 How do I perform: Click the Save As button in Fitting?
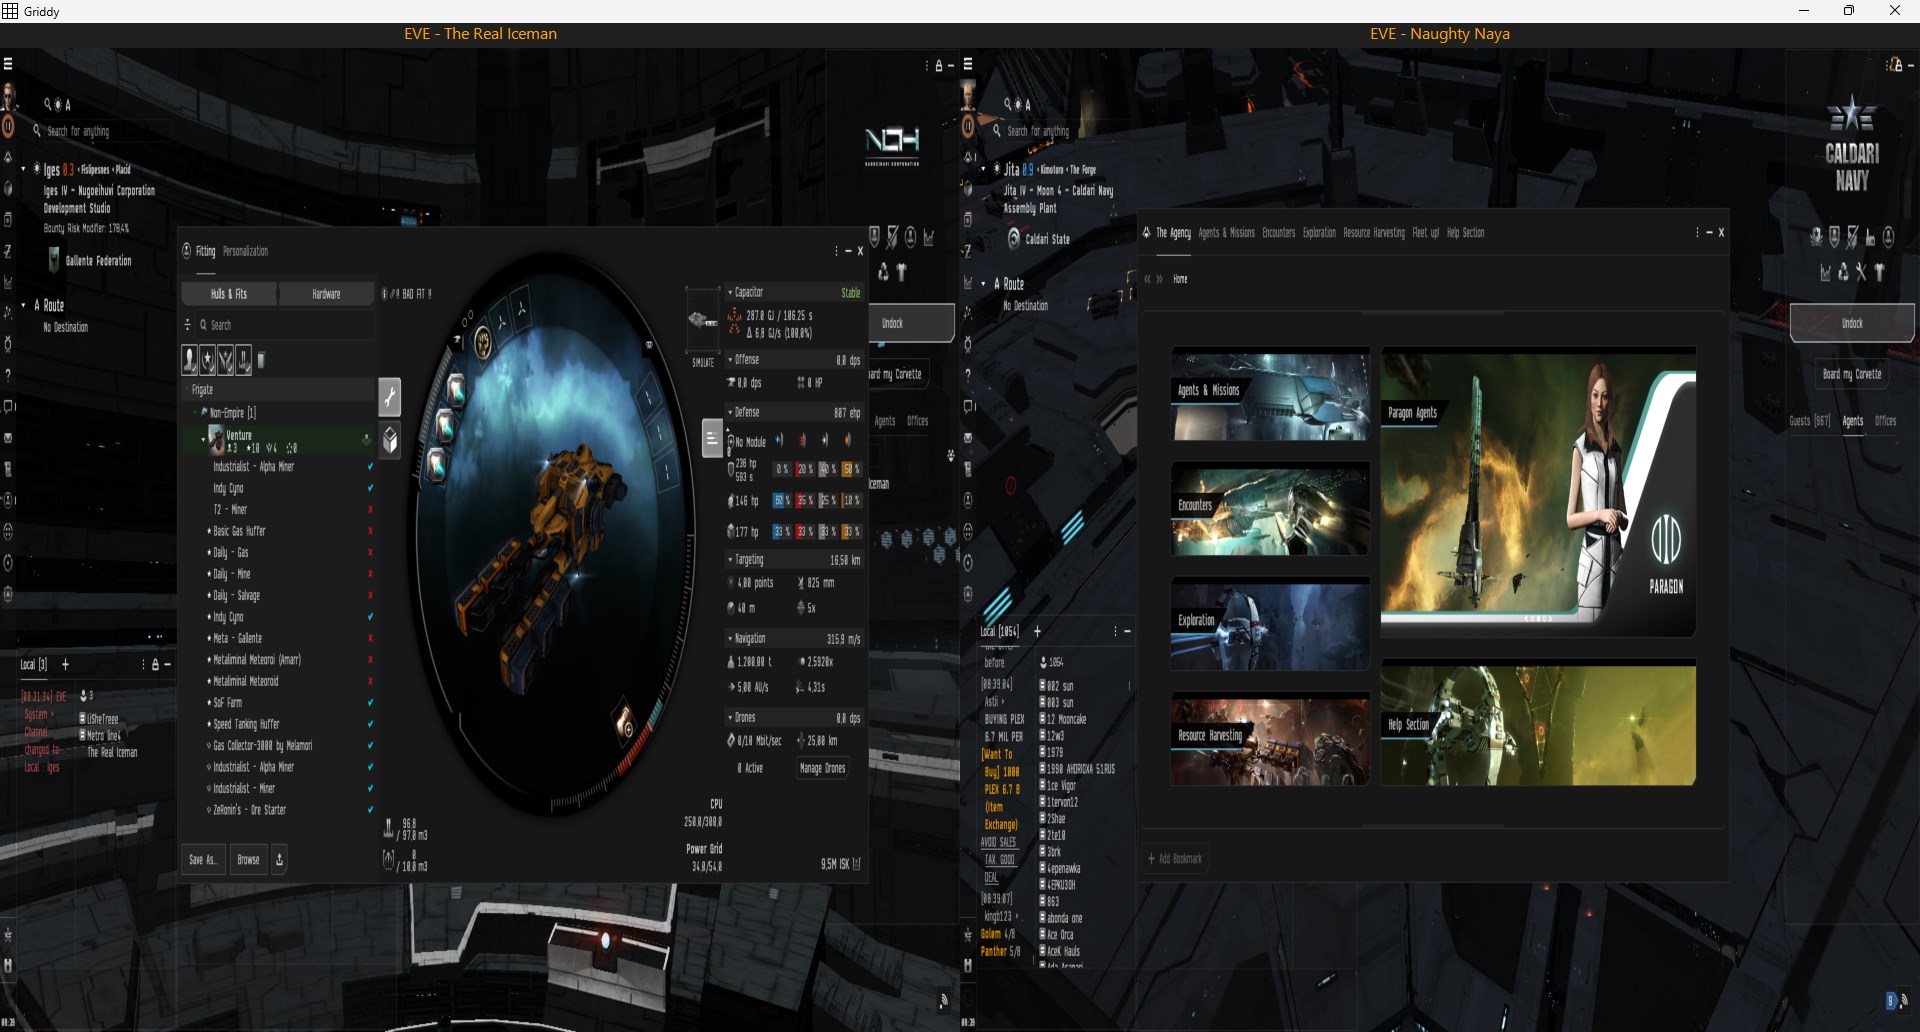[202, 860]
